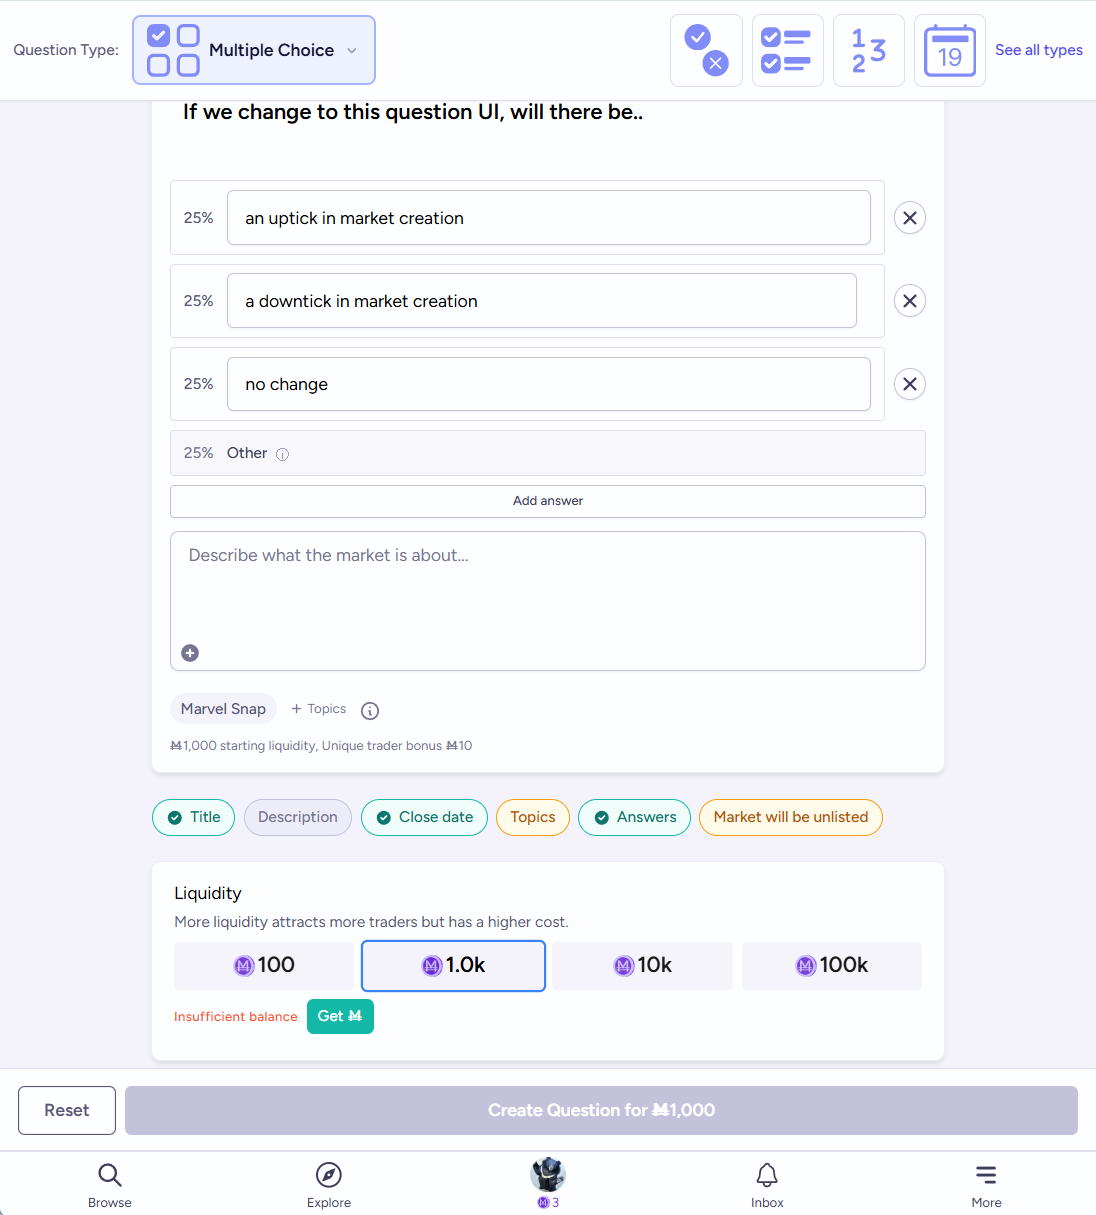Open the Browse tab
This screenshot has width=1096, height=1215.
tap(110, 1185)
